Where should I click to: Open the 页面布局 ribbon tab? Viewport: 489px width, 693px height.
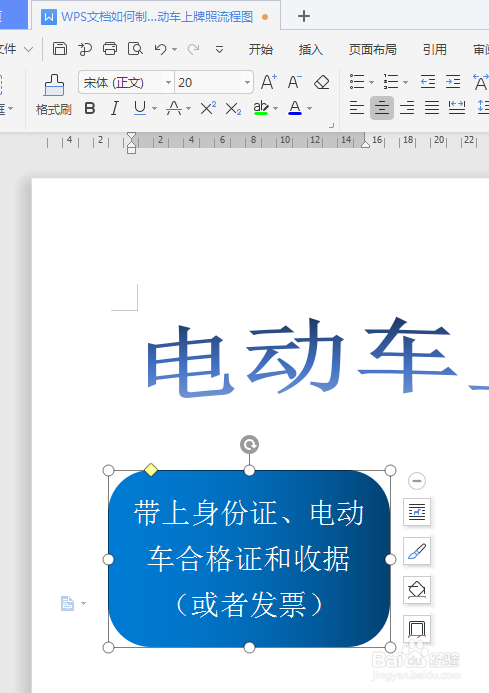click(x=372, y=50)
